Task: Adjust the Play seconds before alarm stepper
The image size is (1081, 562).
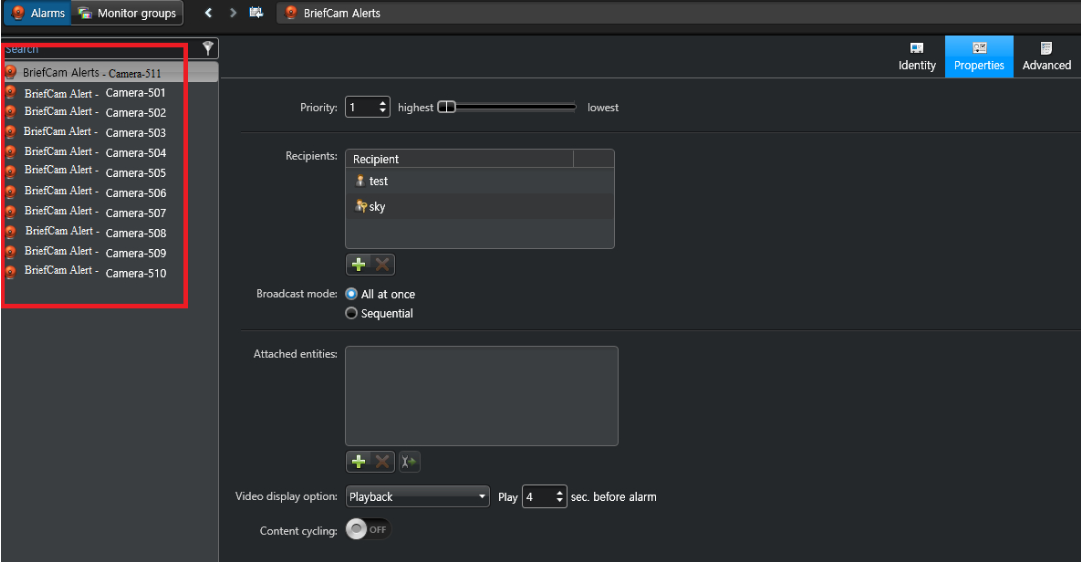Action: (559, 496)
